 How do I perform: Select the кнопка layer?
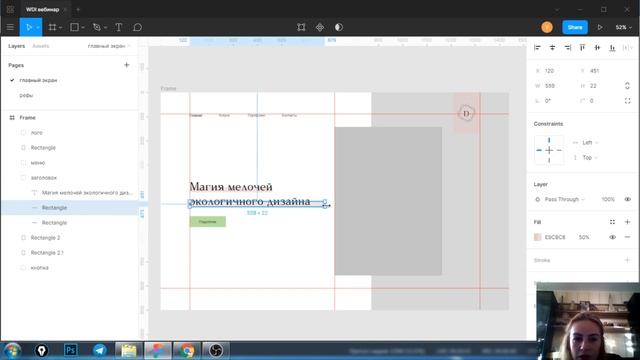click(40, 268)
